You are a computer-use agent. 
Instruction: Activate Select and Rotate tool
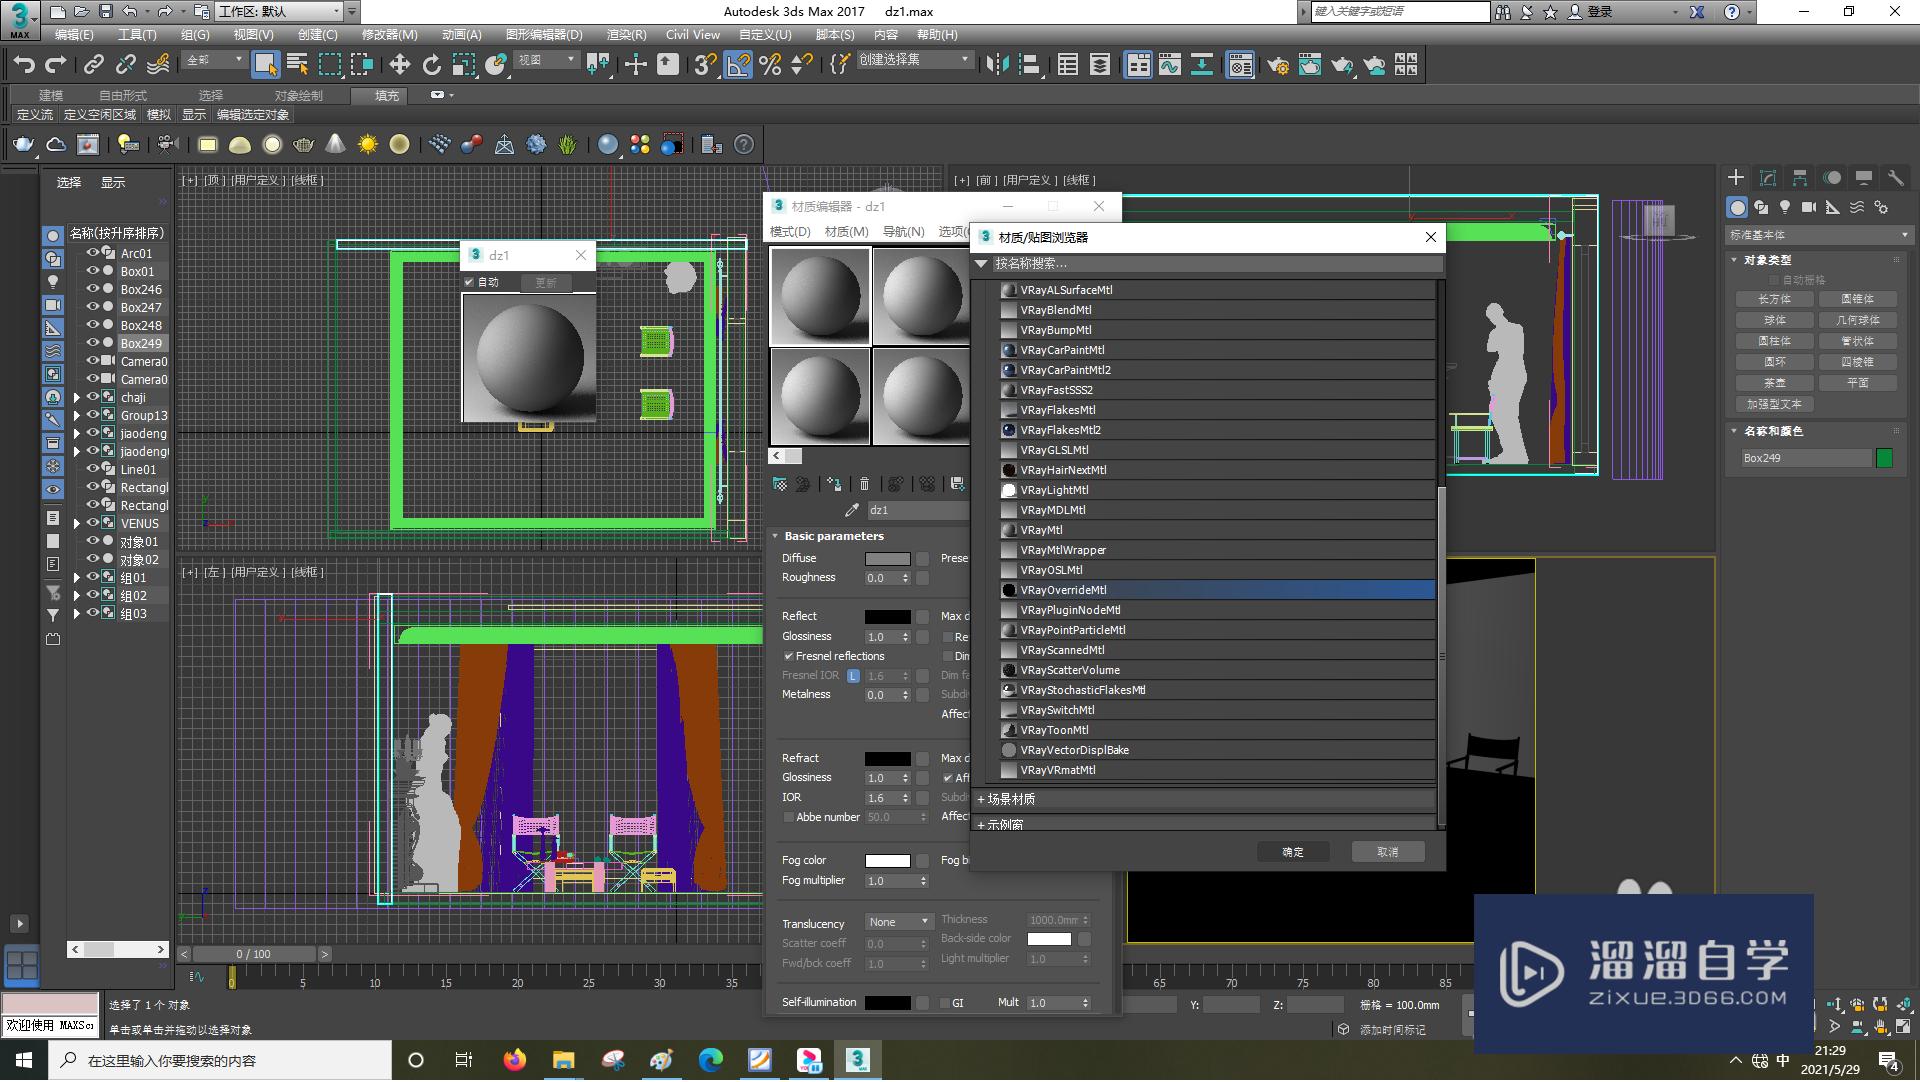432,65
